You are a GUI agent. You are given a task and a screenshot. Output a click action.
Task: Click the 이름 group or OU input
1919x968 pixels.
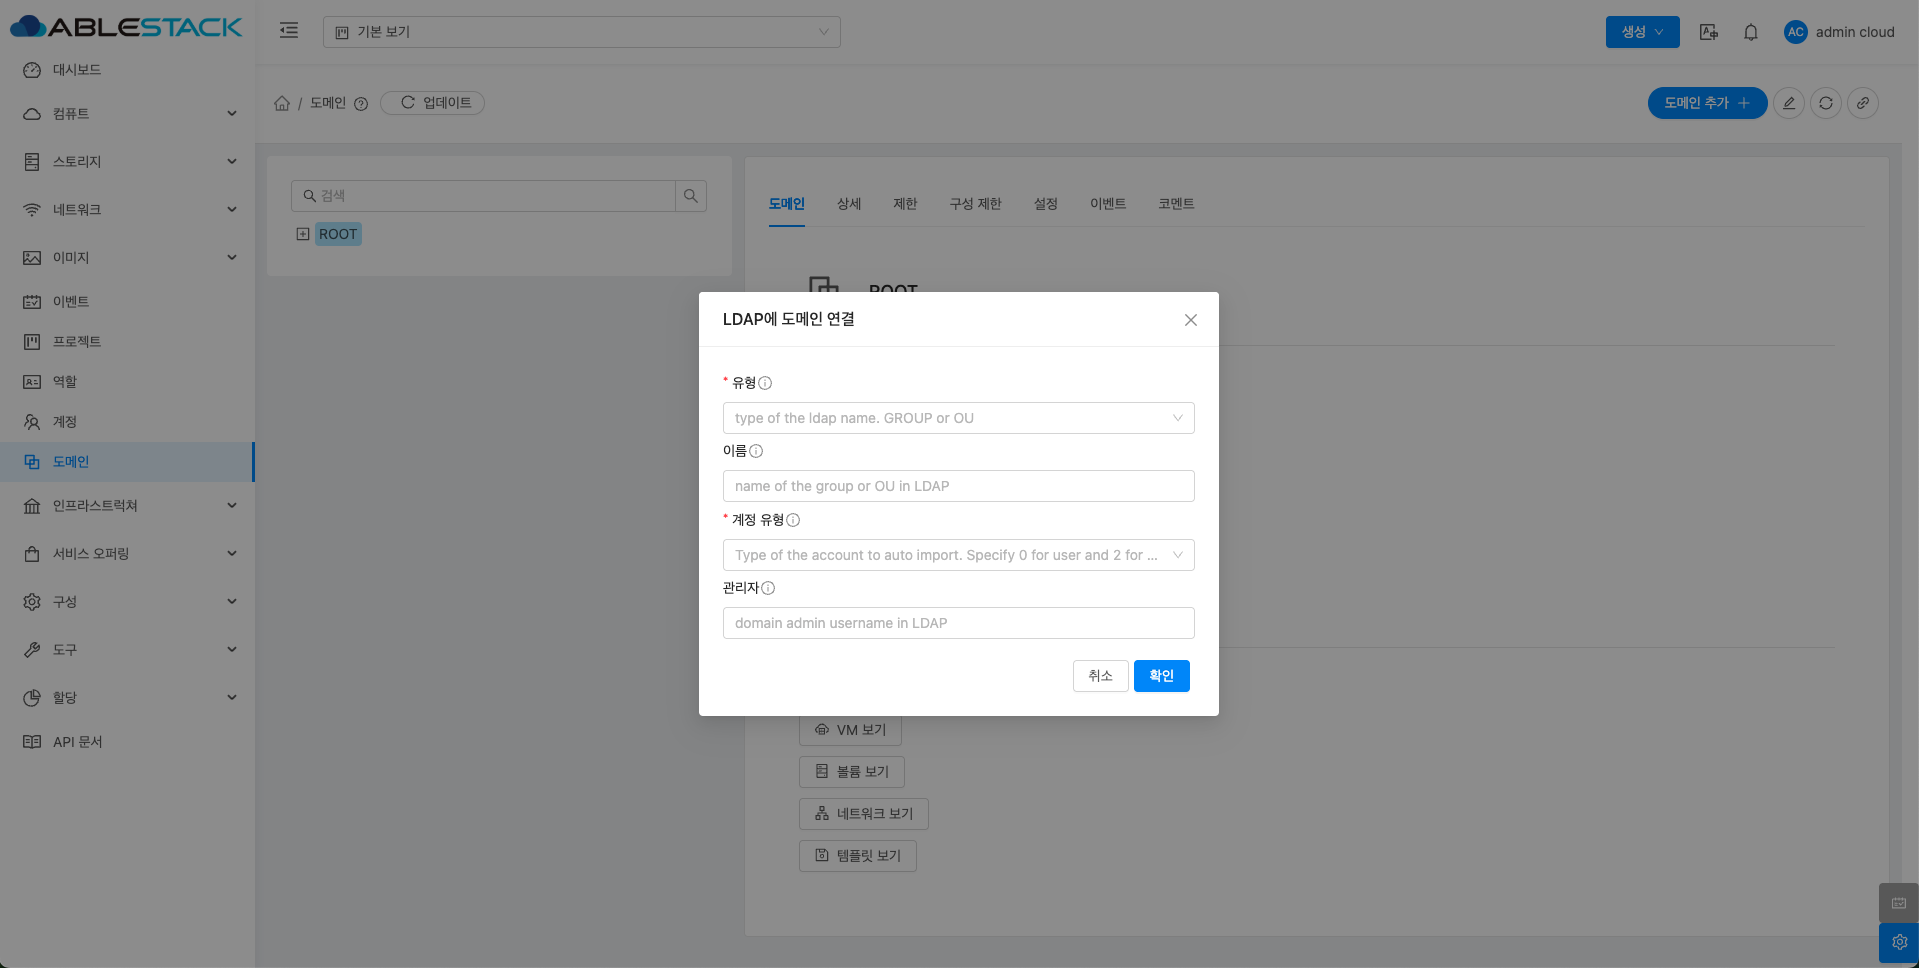click(959, 486)
